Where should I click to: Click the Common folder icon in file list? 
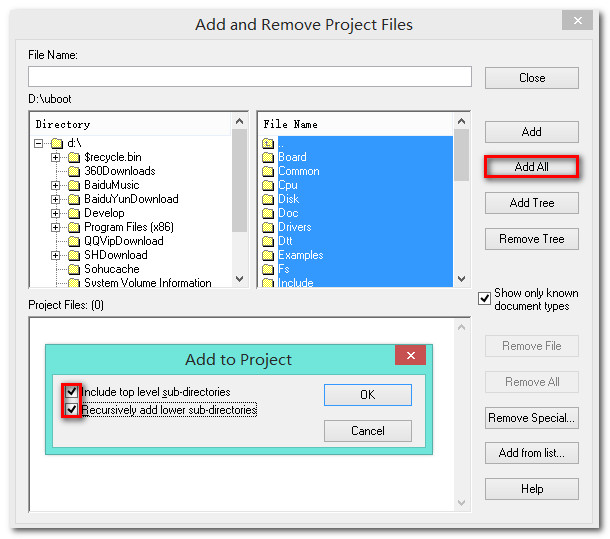(268, 171)
